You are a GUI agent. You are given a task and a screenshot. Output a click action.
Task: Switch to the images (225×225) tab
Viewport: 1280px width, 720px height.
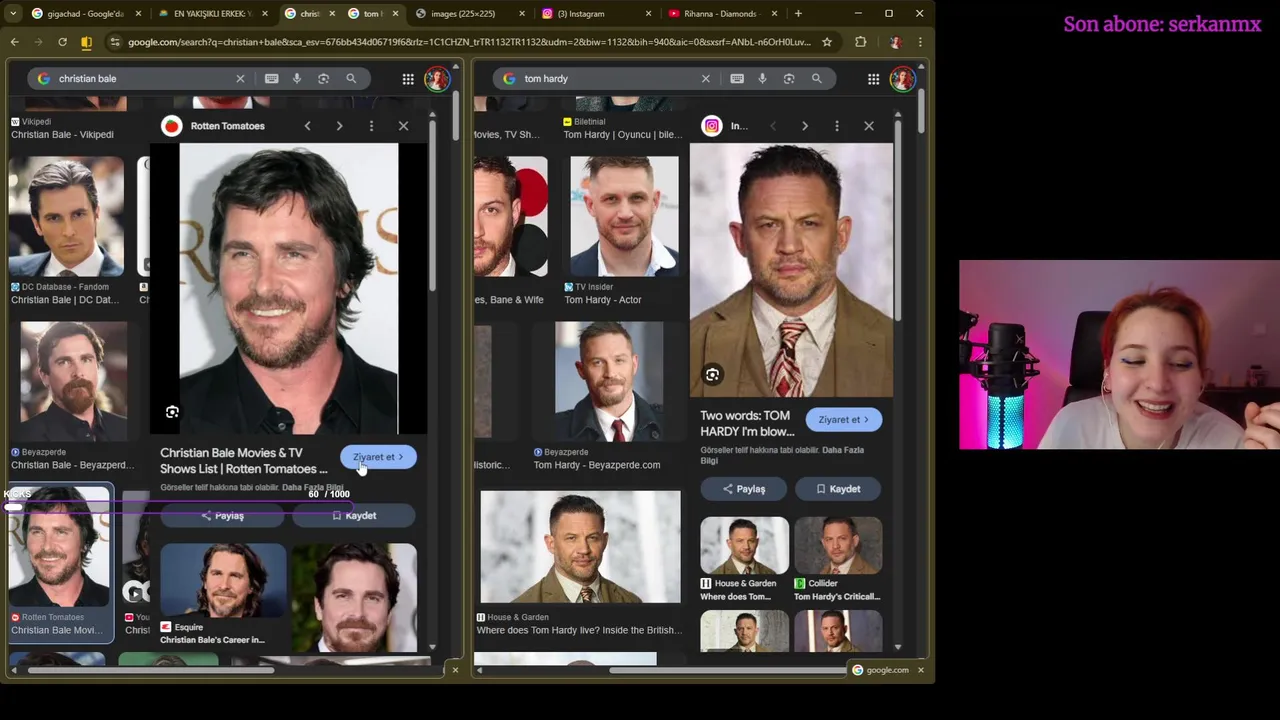469,13
